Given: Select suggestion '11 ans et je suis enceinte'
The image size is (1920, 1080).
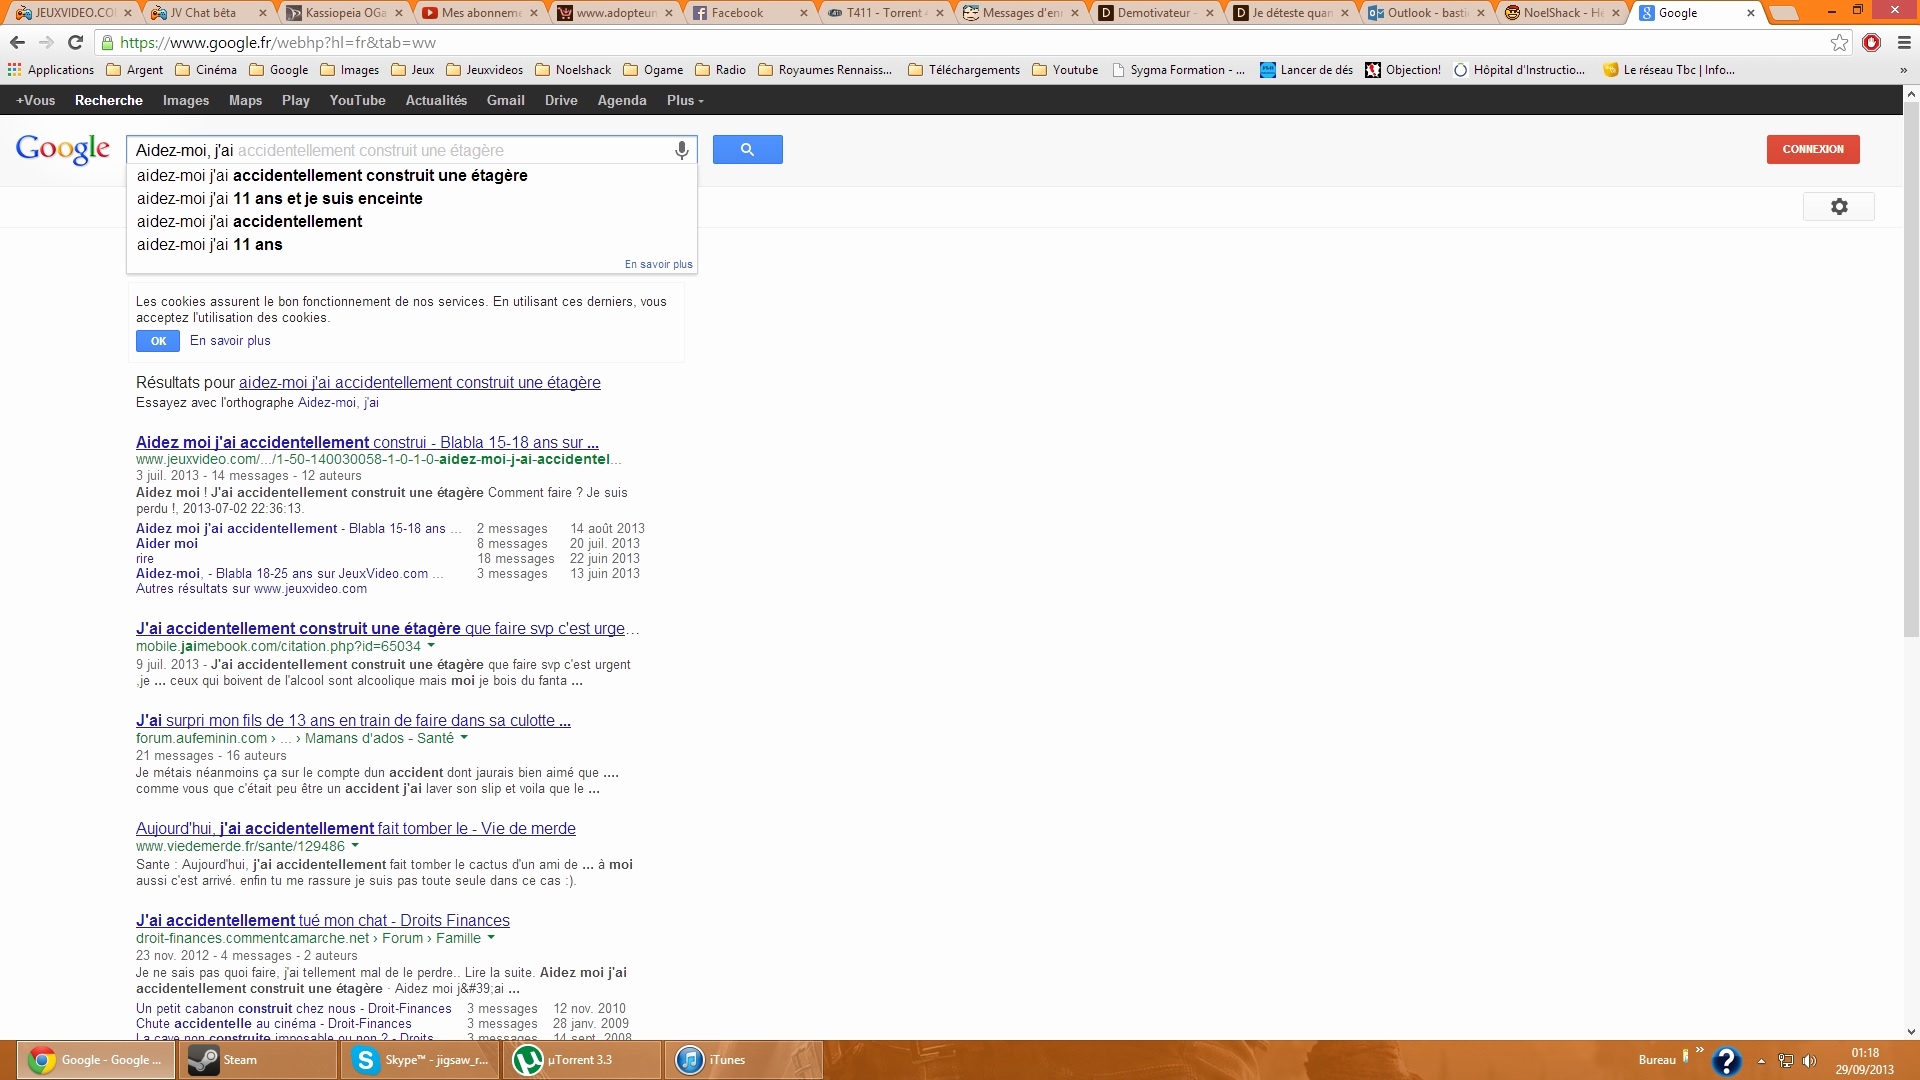Looking at the screenshot, I should click(411, 198).
